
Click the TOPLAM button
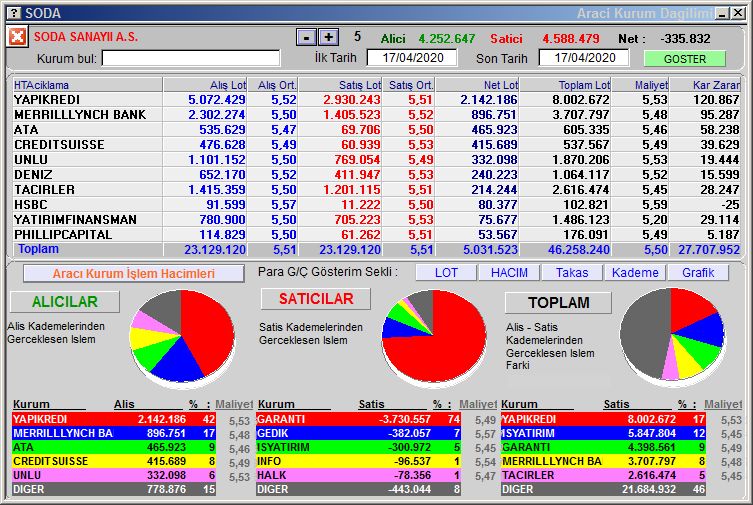(x=559, y=302)
